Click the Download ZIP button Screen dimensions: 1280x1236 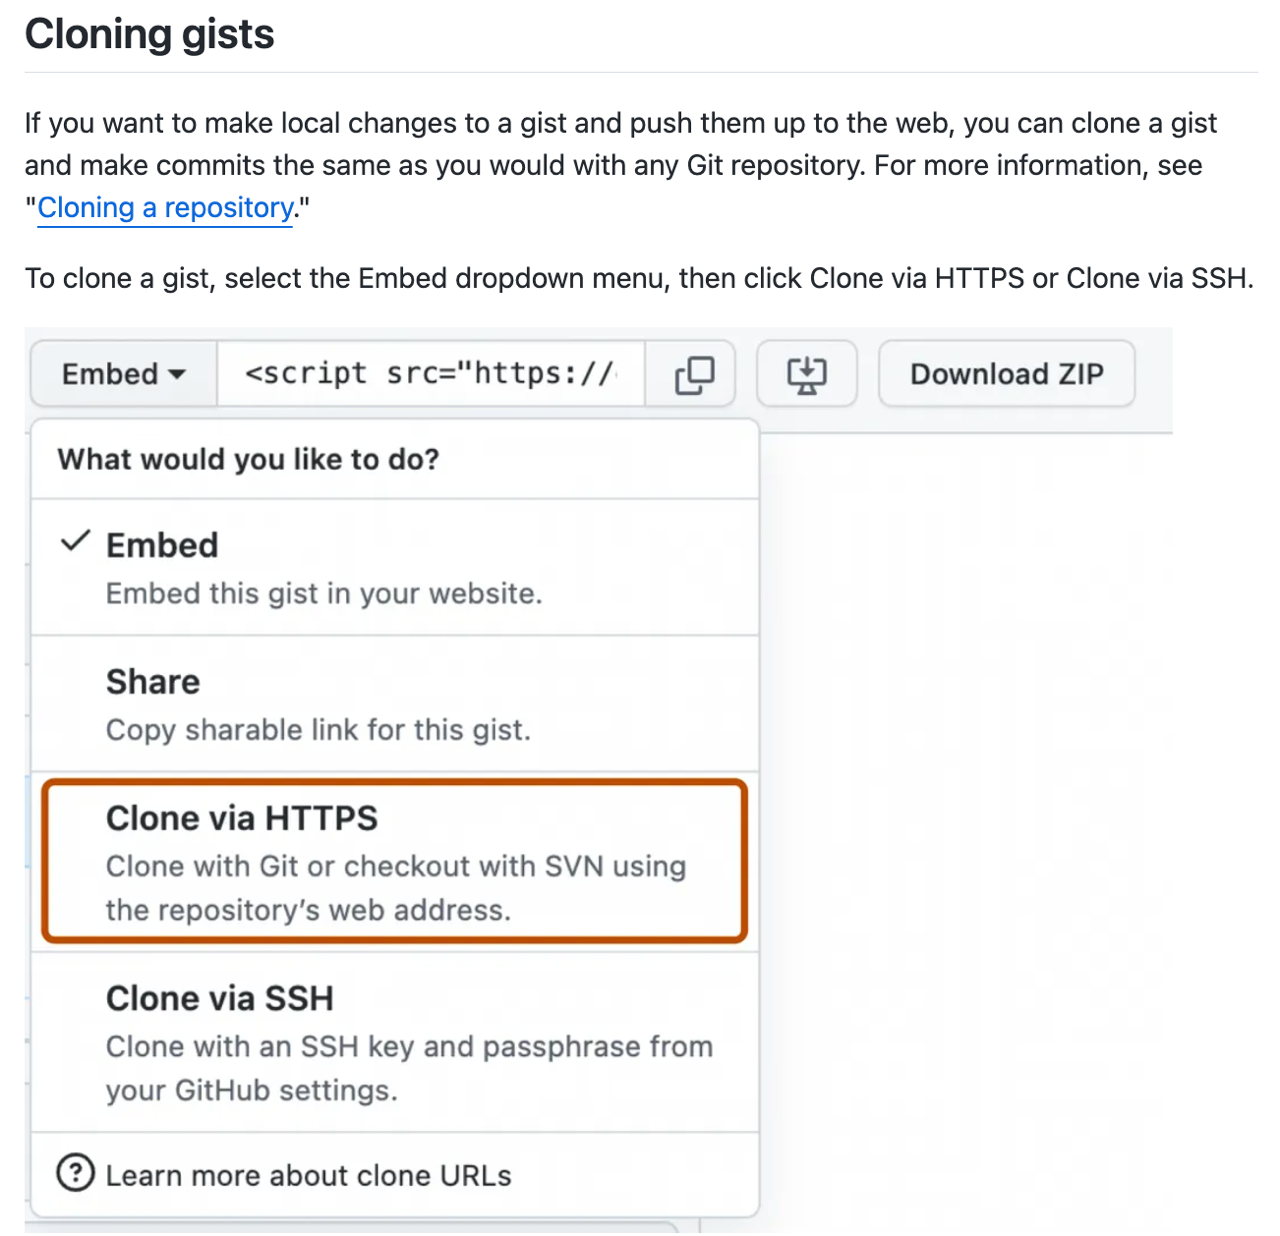[x=1006, y=374]
